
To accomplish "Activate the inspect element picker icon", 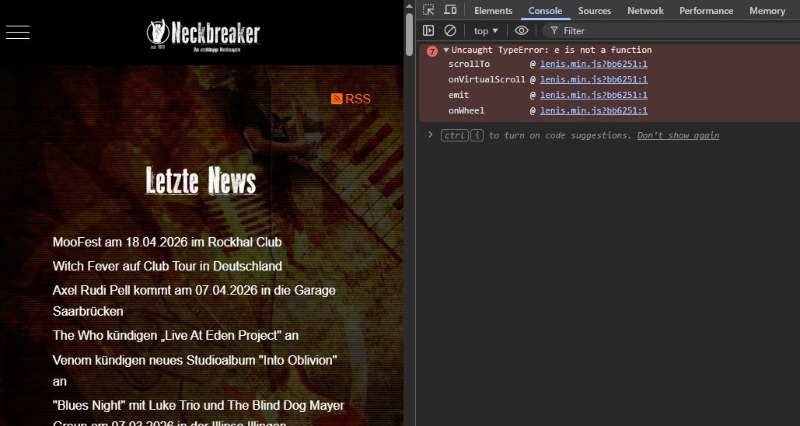I will 428,10.
